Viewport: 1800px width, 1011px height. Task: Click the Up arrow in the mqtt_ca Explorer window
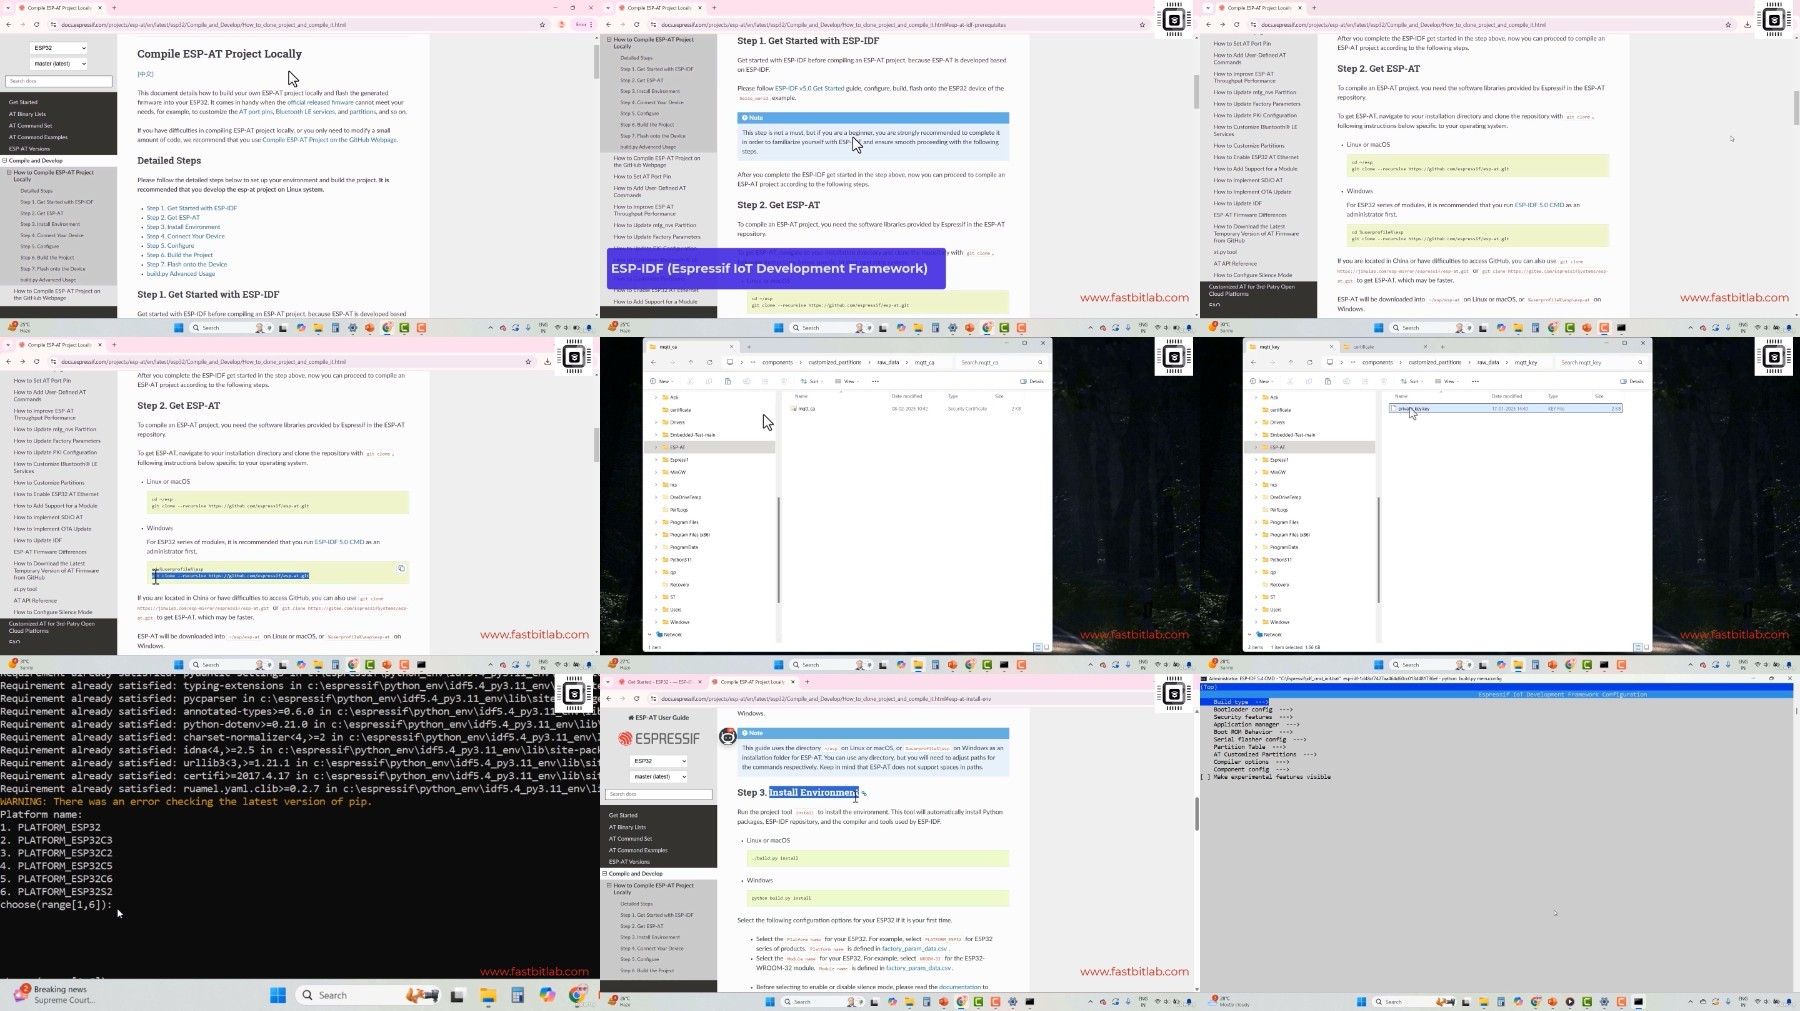click(x=691, y=362)
